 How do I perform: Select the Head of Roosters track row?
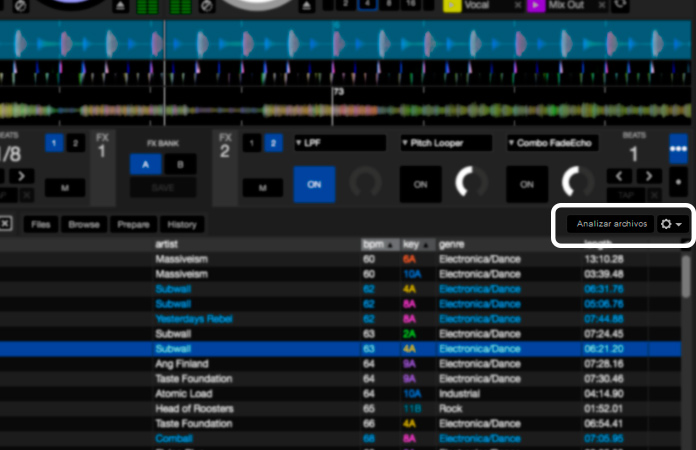coord(340,409)
